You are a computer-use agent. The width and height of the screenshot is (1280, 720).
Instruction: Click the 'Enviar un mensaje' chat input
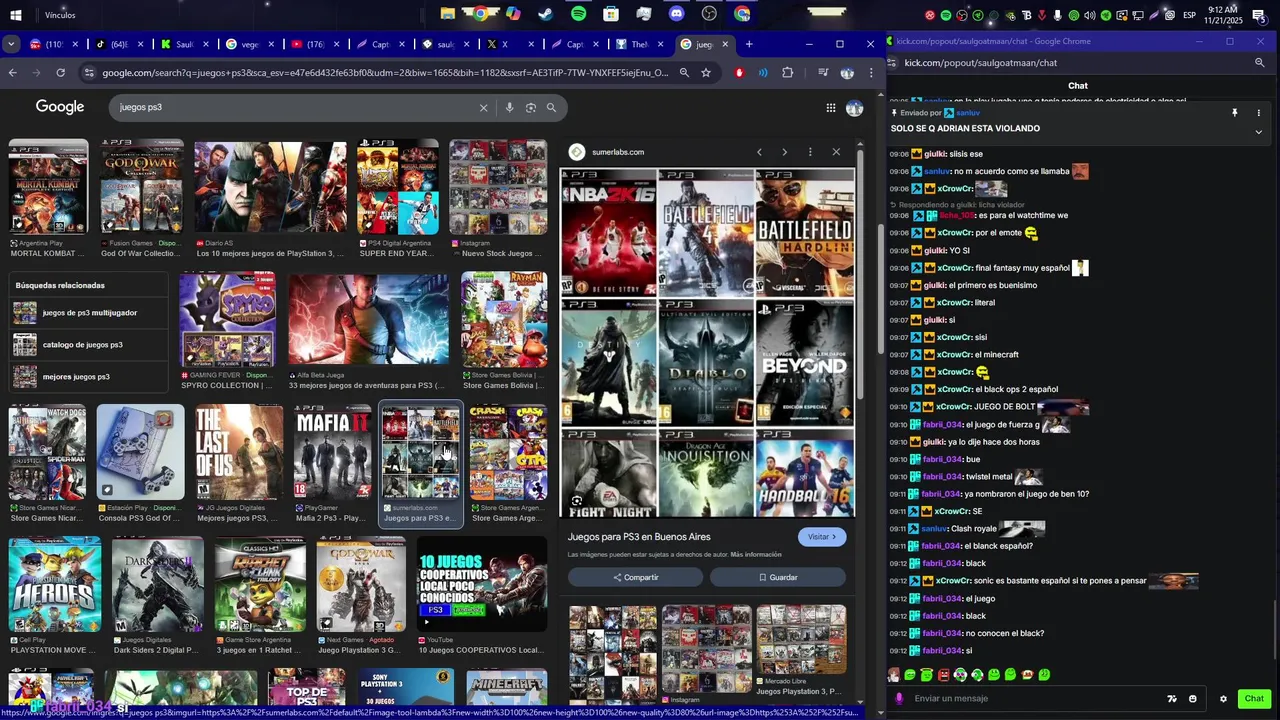tap(1035, 699)
